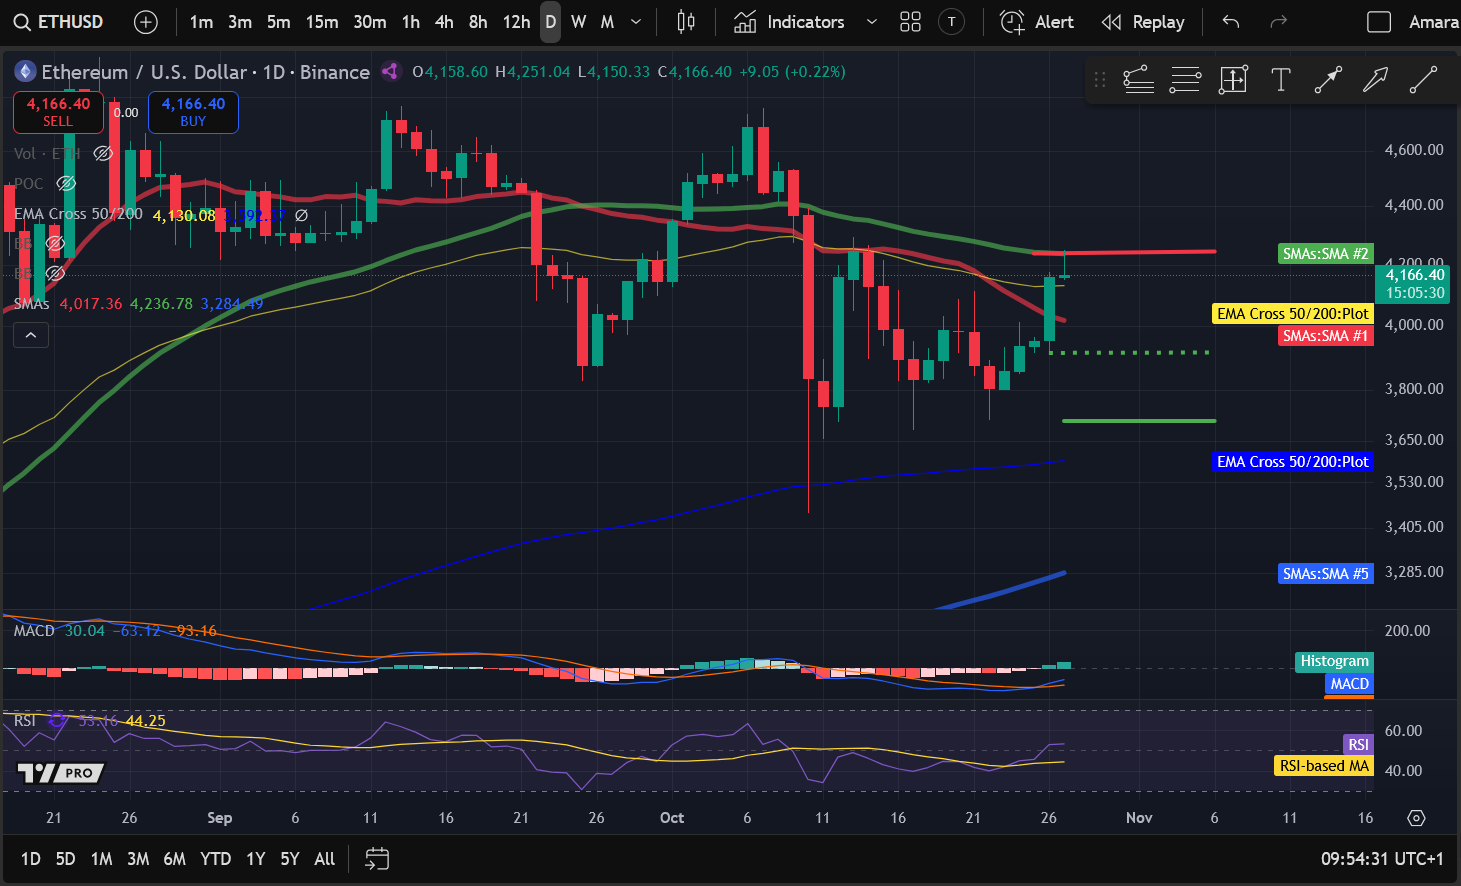Click the plus icon beside ETHUSD
Screen dimensions: 1461x886
pos(146,21)
